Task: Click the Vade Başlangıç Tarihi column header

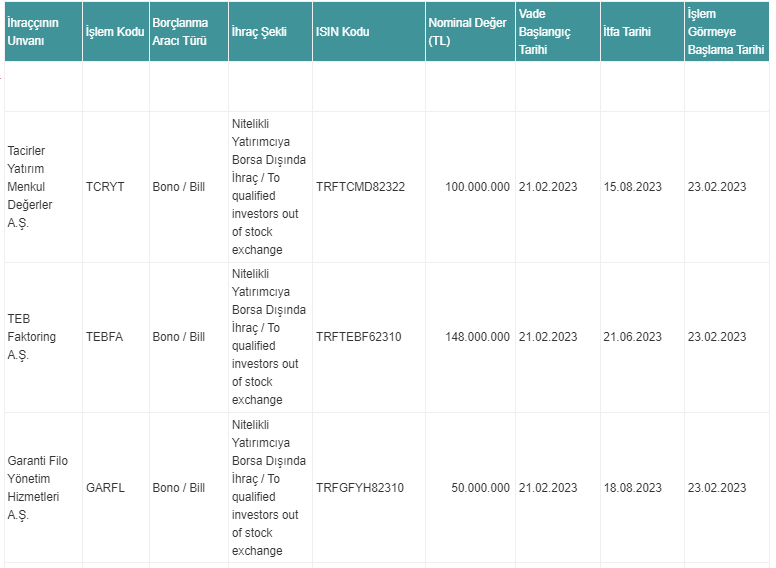Action: click(558, 32)
